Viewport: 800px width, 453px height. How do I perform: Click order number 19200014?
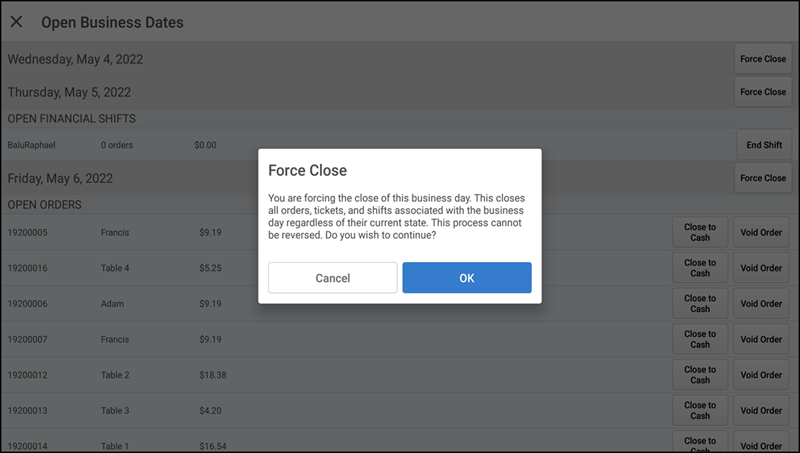click(28, 446)
